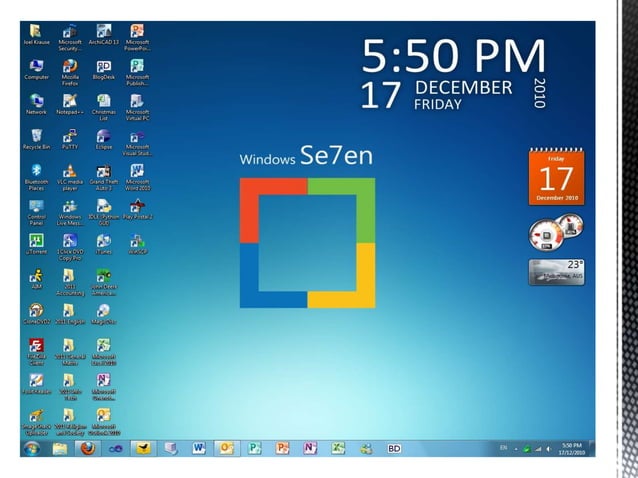This screenshot has height=478, width=638.
Task: Launch OneNote from the taskbar
Action: click(x=310, y=448)
